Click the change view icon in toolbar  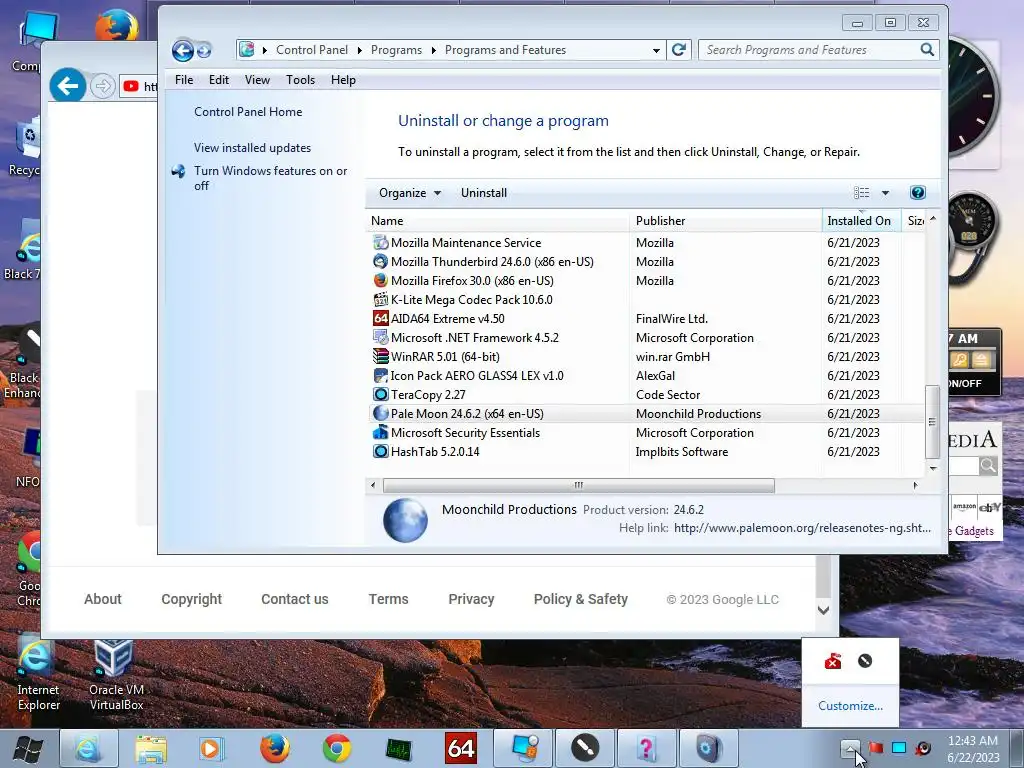[x=861, y=193]
